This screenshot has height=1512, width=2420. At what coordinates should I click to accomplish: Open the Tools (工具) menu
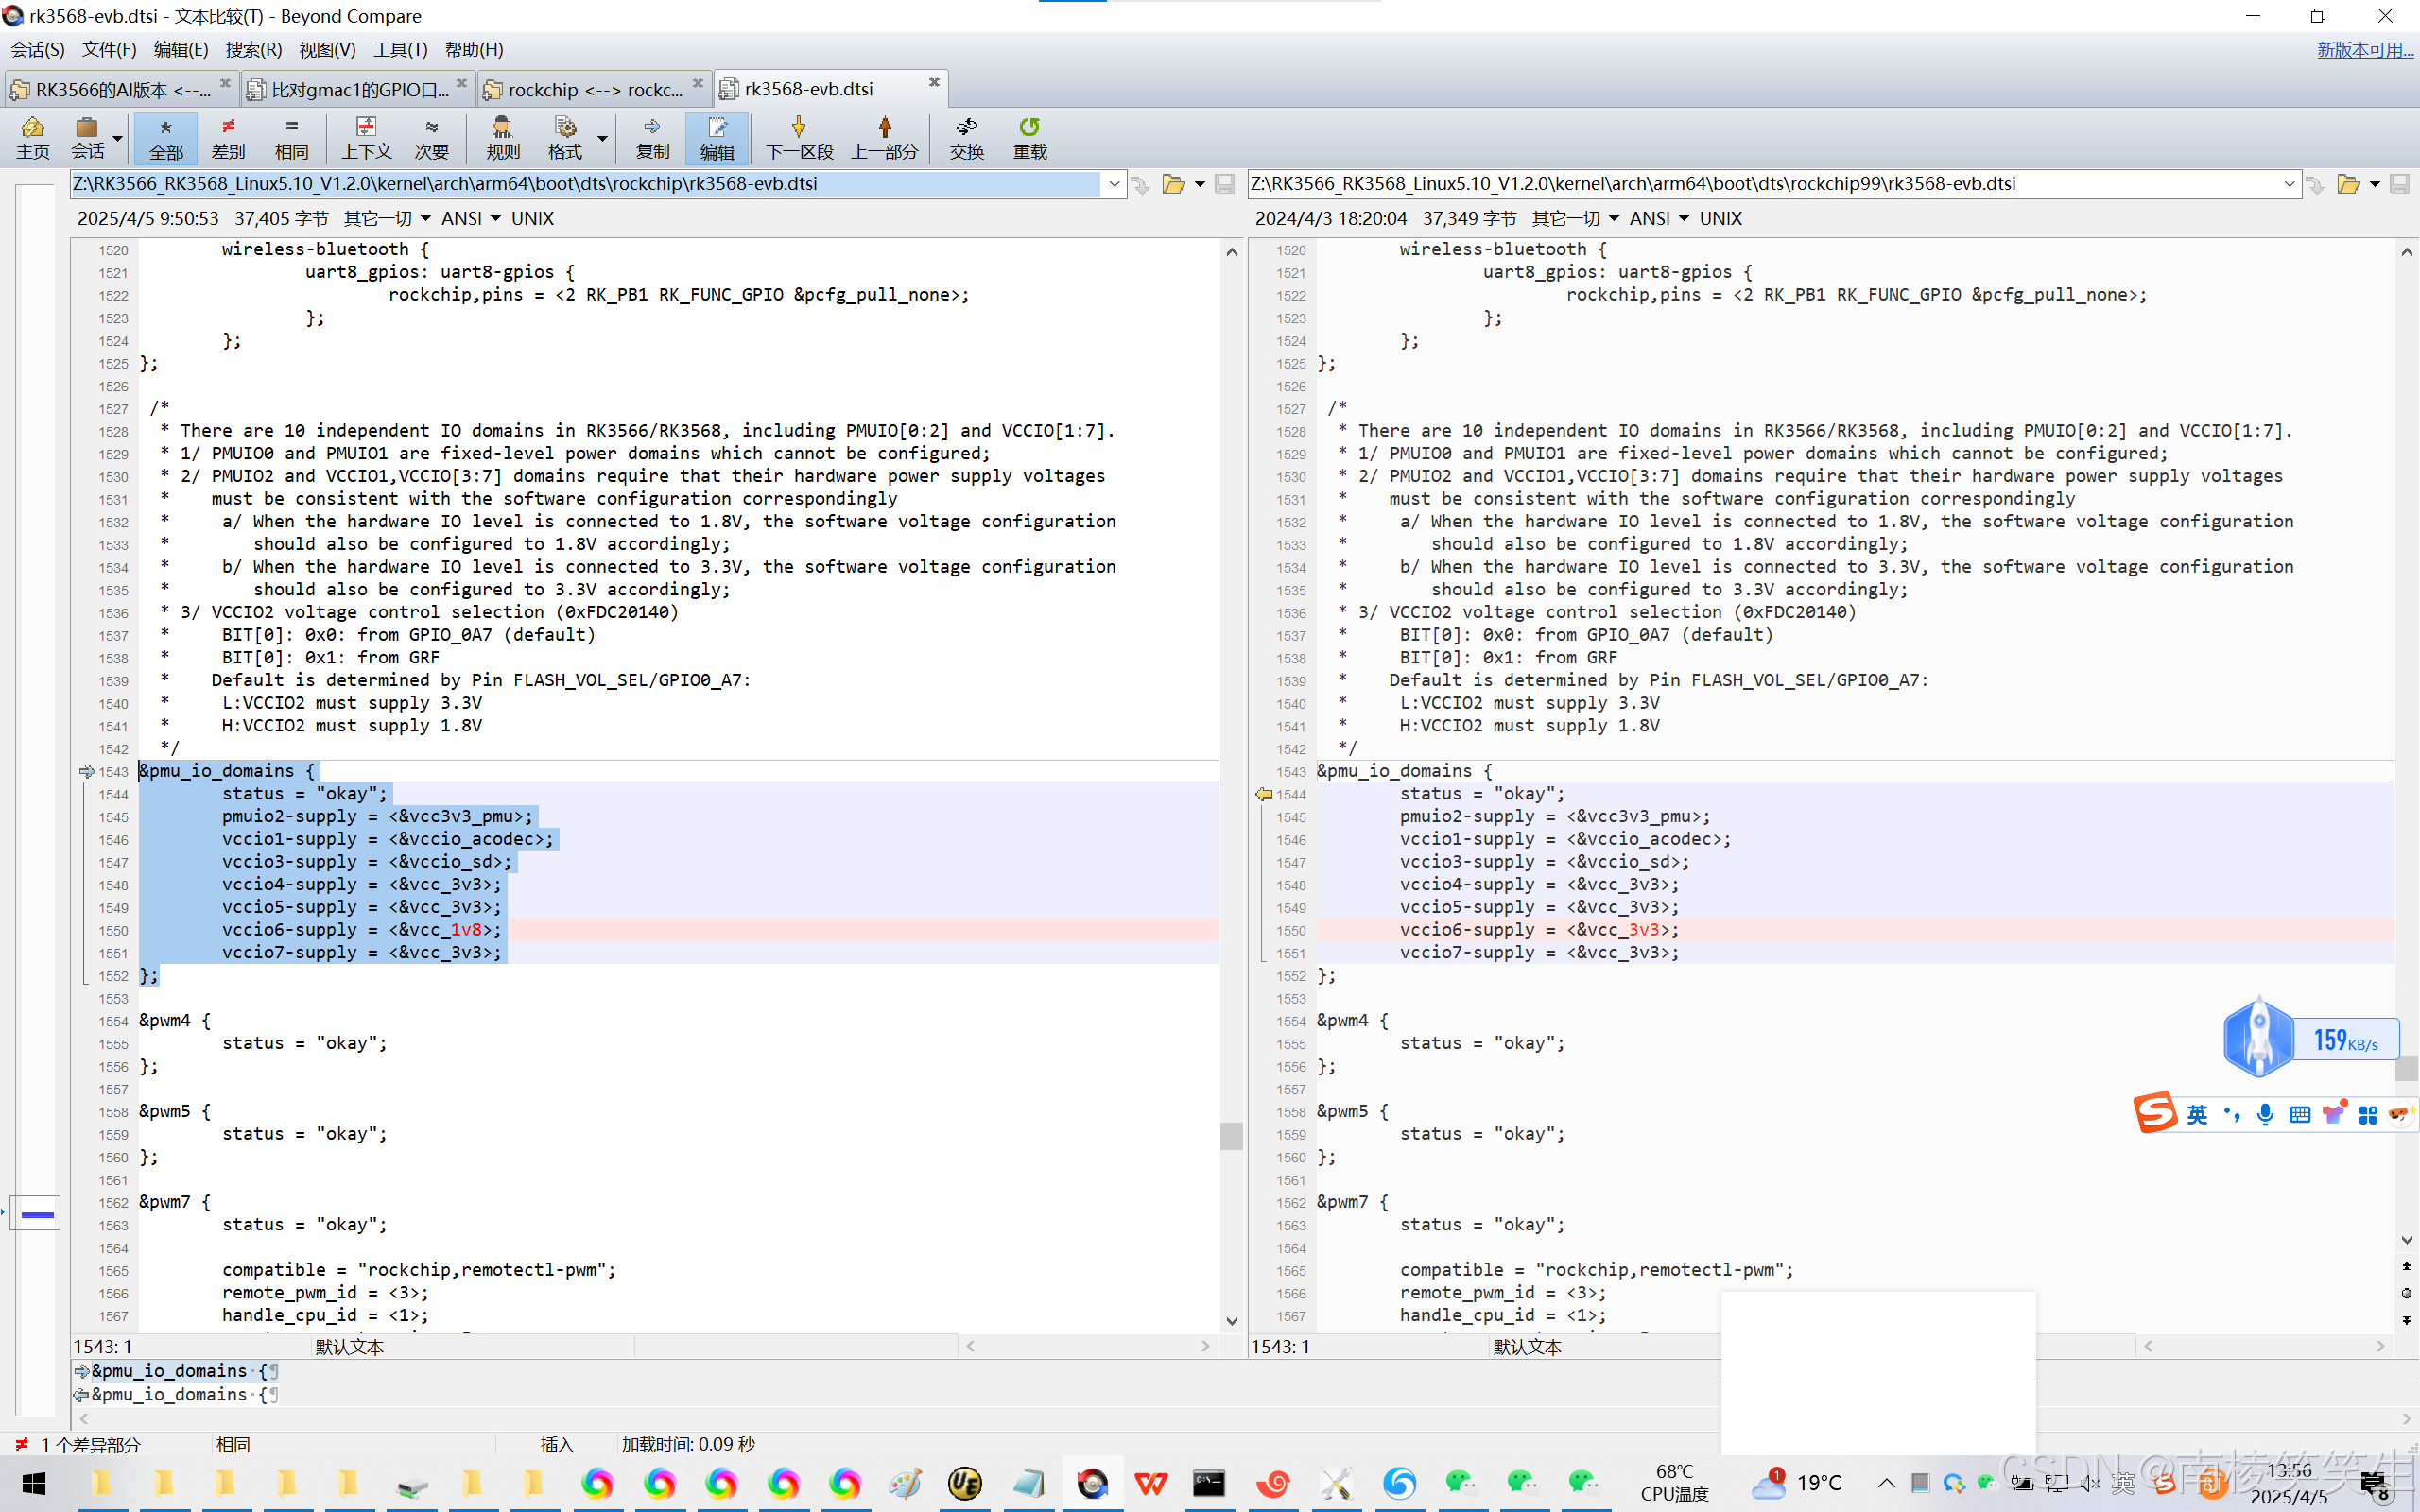399,49
